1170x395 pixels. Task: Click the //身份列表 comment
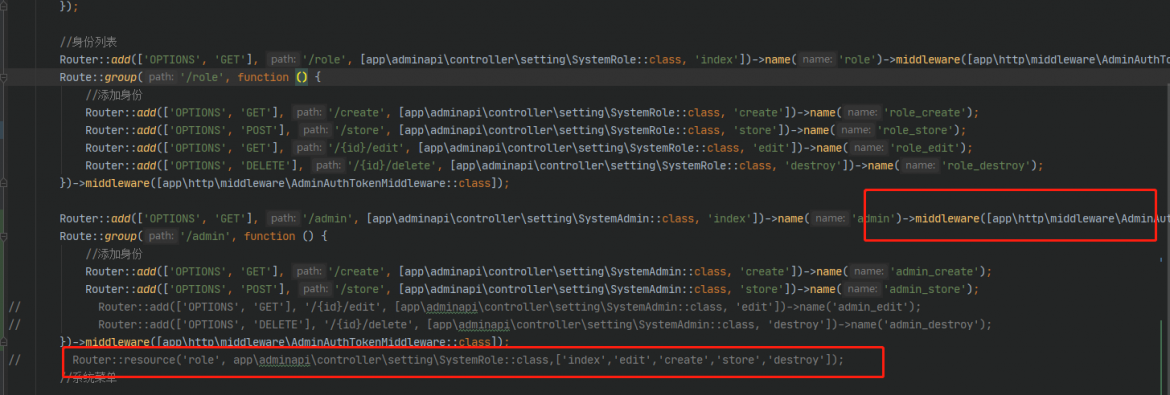[x=90, y=42]
